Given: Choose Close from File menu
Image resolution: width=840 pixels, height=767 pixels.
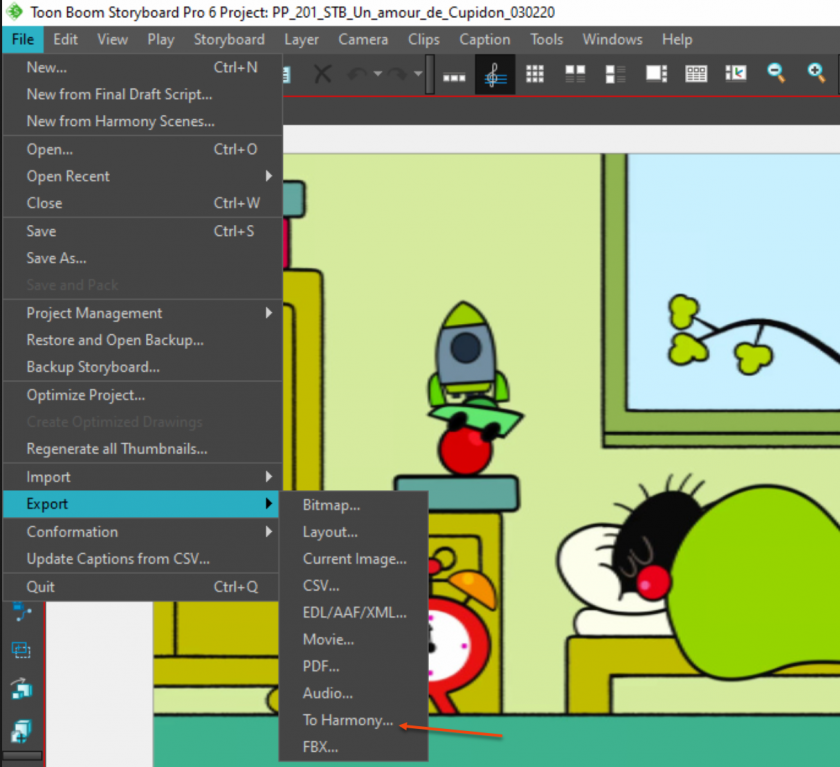Looking at the screenshot, I should pos(142,203).
